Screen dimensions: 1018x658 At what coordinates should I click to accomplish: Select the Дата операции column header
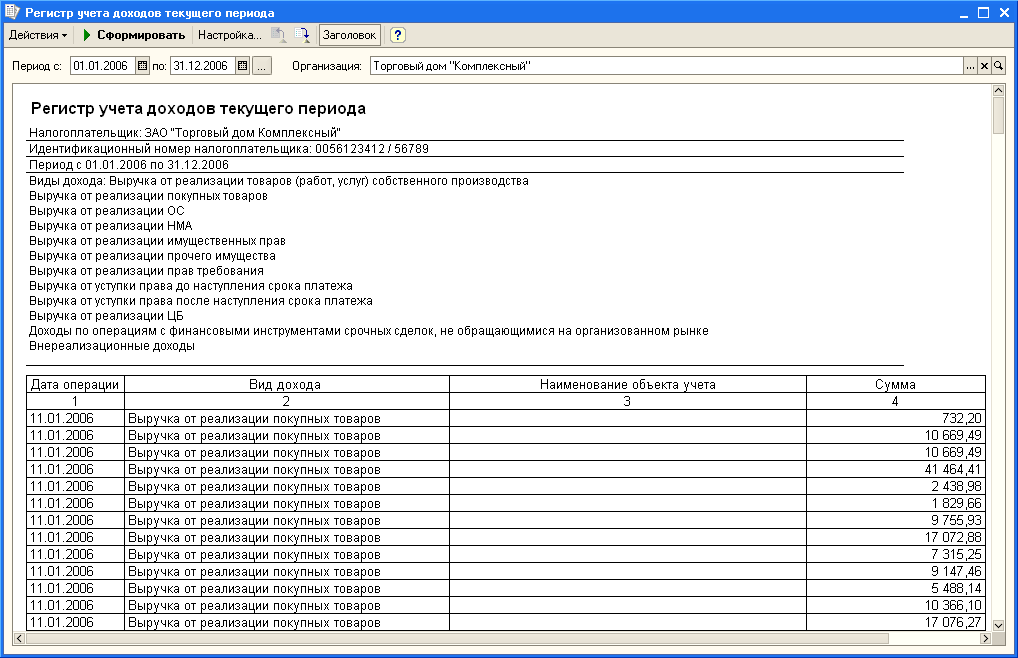pyautogui.click(x=75, y=384)
